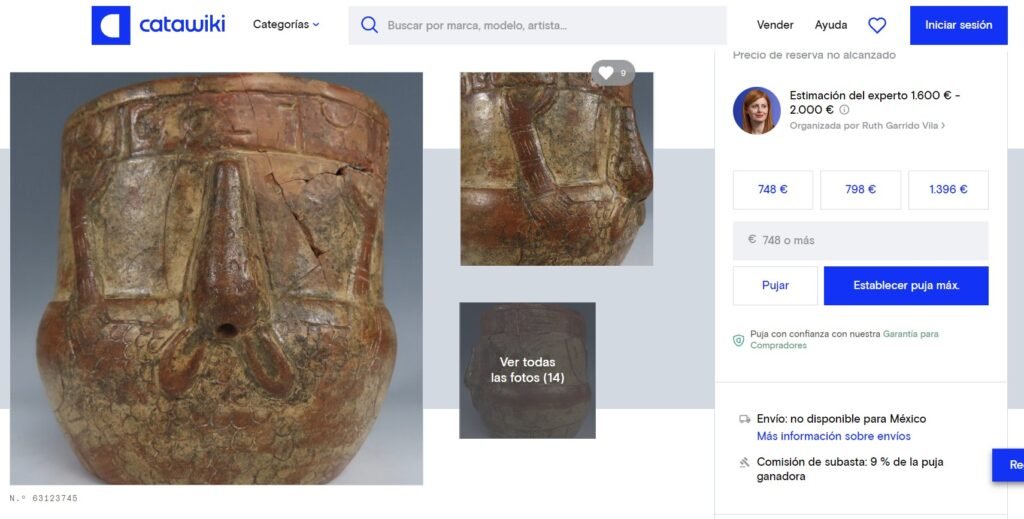Click the Iniciar sesión button
1024x519 pixels.
pyautogui.click(x=958, y=25)
